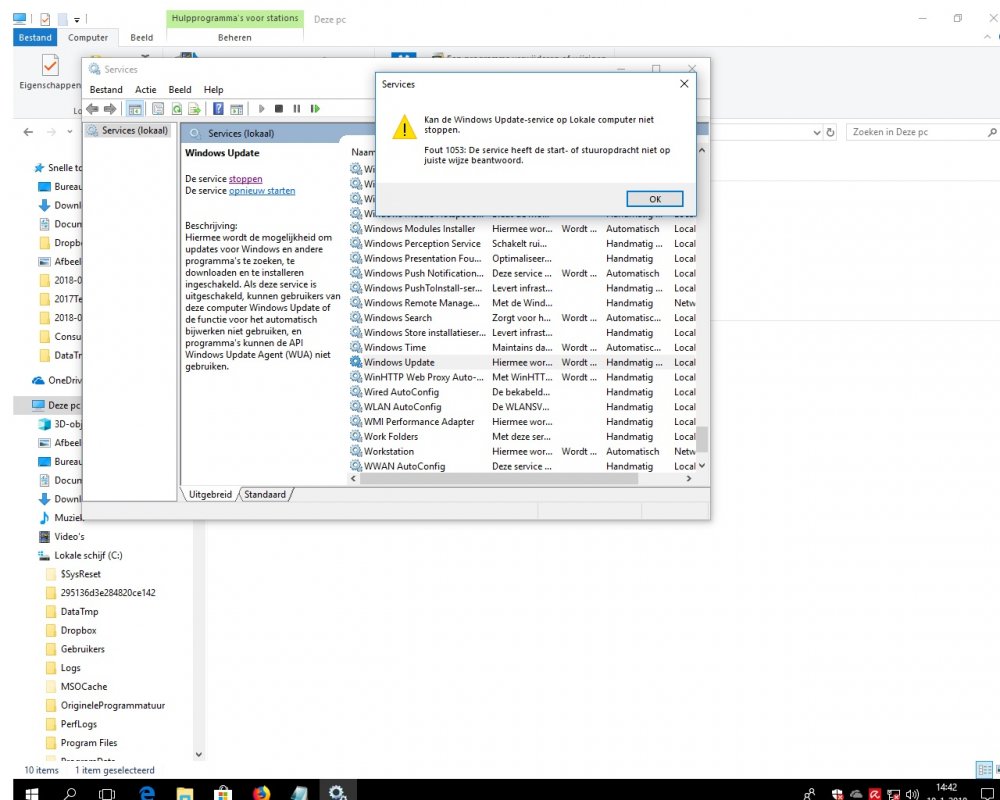Click the Refresh icon in Services toolbar
The width and height of the screenshot is (1000, 800).
[177, 109]
